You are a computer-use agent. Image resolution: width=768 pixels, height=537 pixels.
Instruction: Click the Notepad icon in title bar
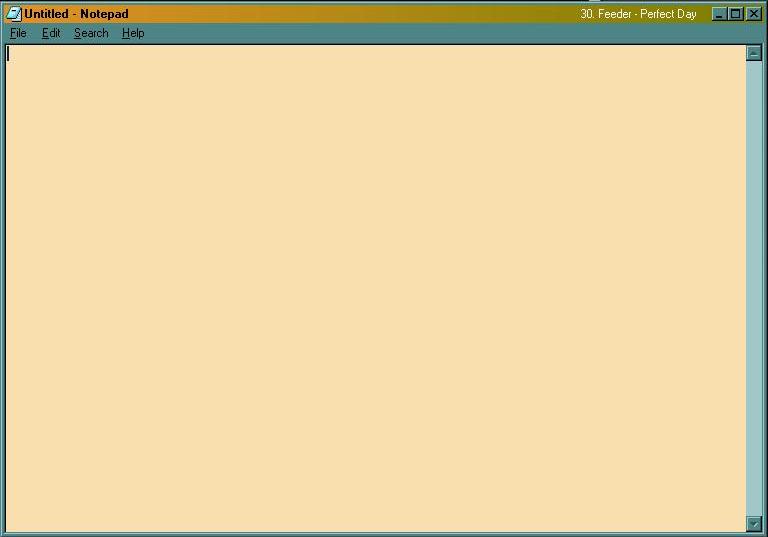(x=14, y=14)
